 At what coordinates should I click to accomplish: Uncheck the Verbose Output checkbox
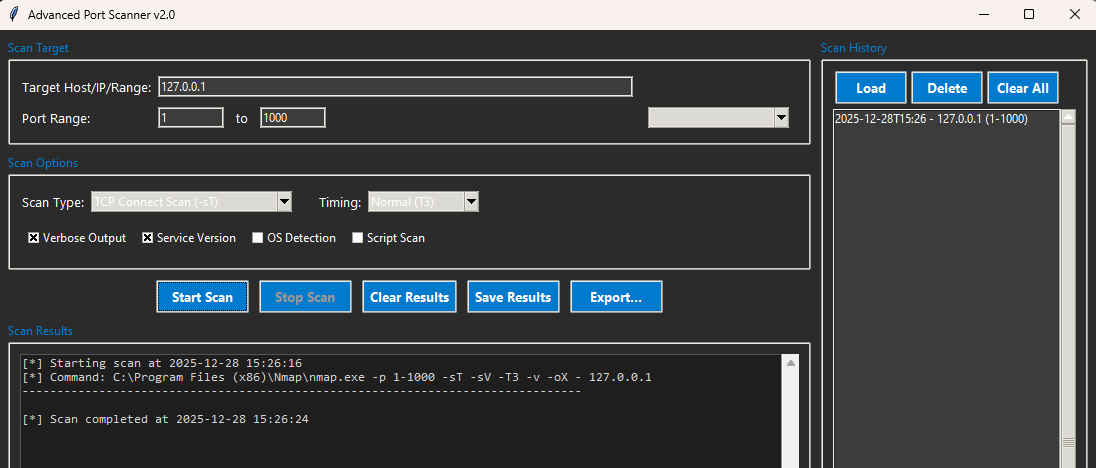(x=34, y=238)
